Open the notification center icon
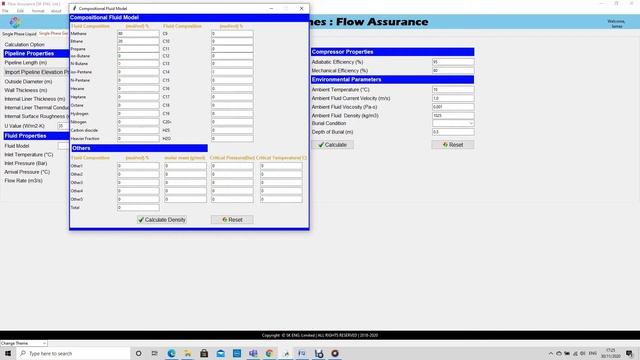The width and height of the screenshot is (640, 360). (x=630, y=353)
